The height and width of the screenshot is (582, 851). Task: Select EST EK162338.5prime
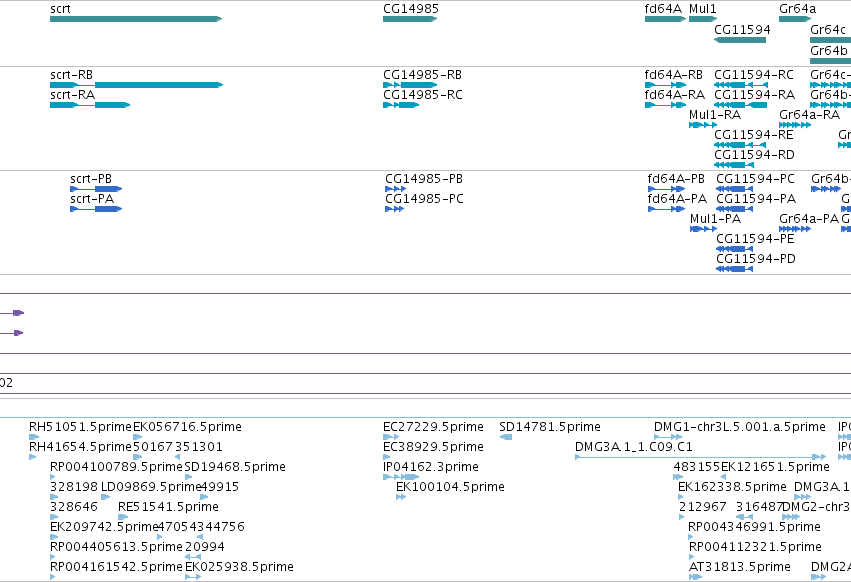tap(681, 497)
